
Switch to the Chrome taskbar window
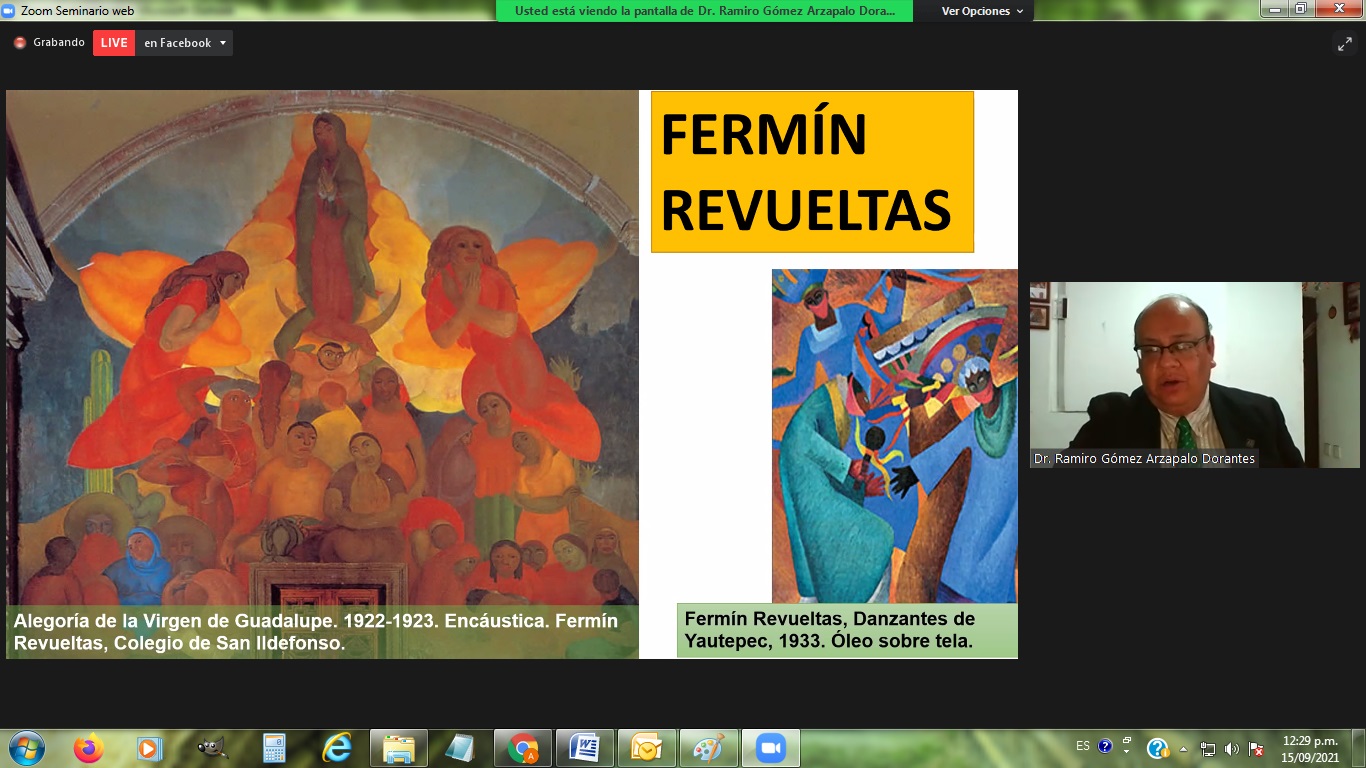523,748
